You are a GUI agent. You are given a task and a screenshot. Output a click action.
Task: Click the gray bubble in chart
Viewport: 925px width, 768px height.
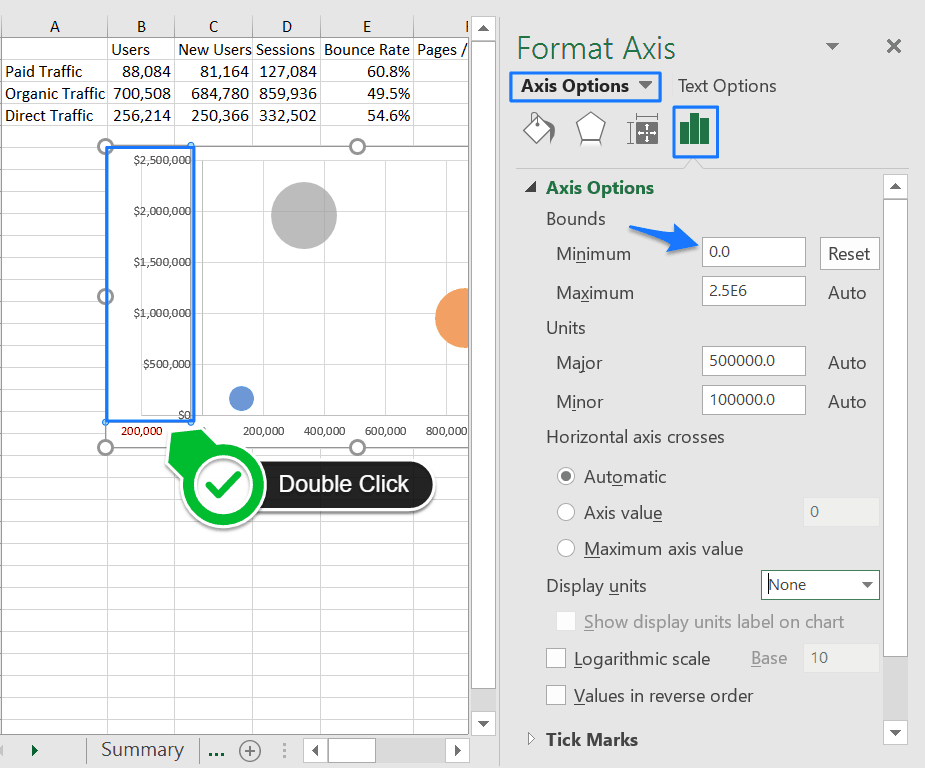coord(304,215)
